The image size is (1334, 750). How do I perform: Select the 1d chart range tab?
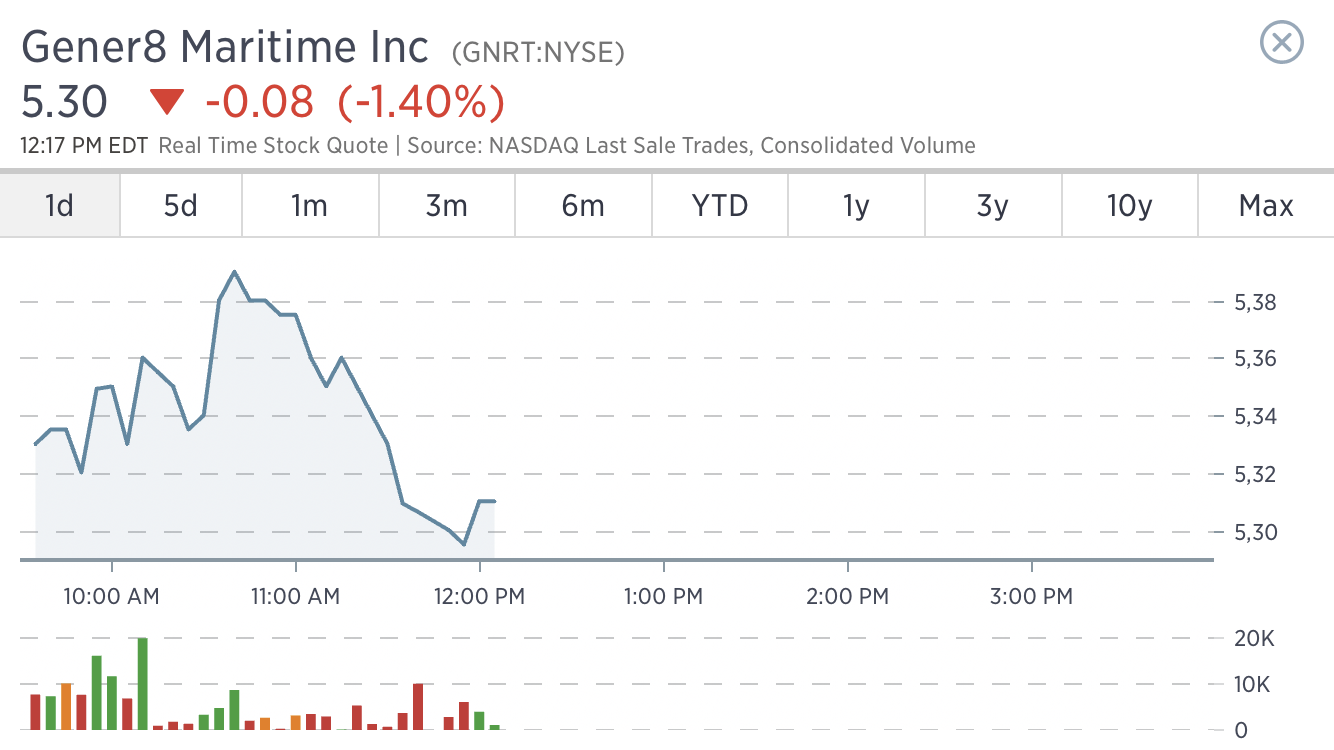click(60, 206)
